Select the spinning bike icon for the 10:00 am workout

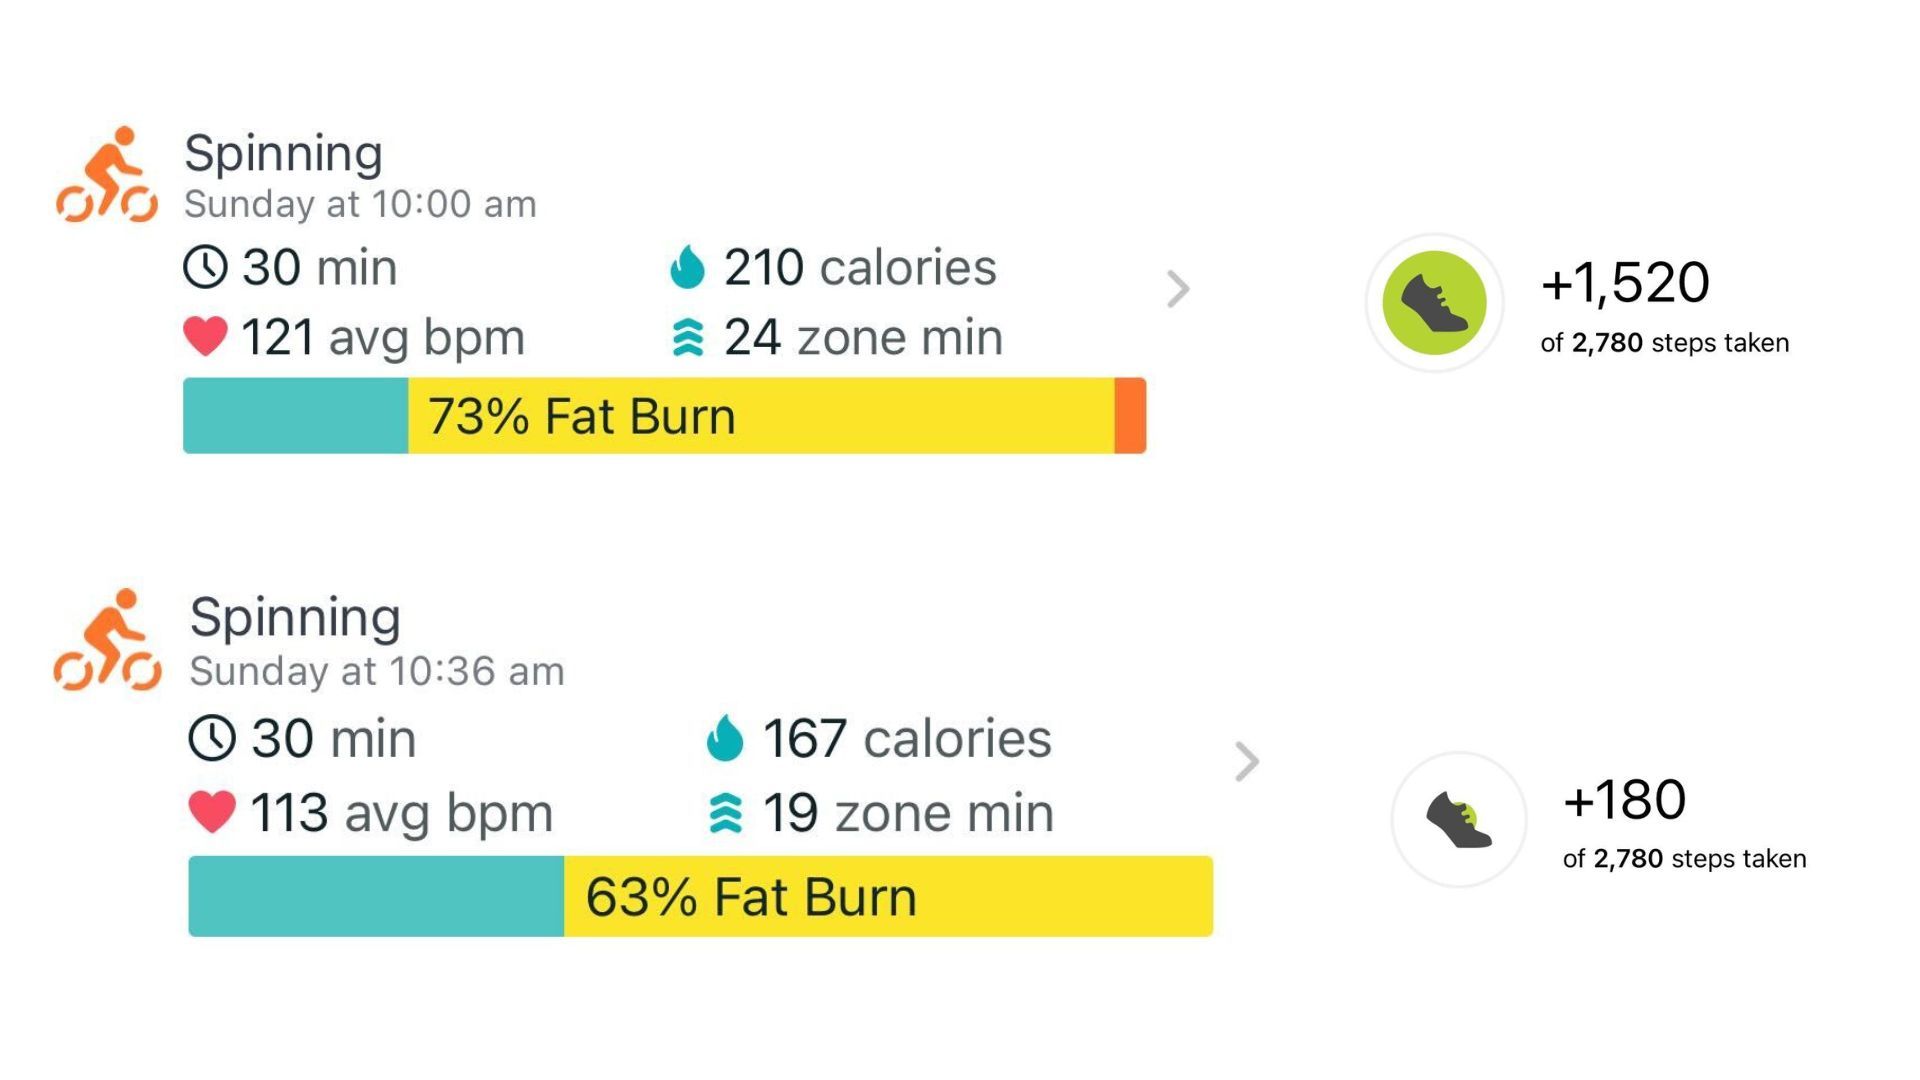click(107, 177)
